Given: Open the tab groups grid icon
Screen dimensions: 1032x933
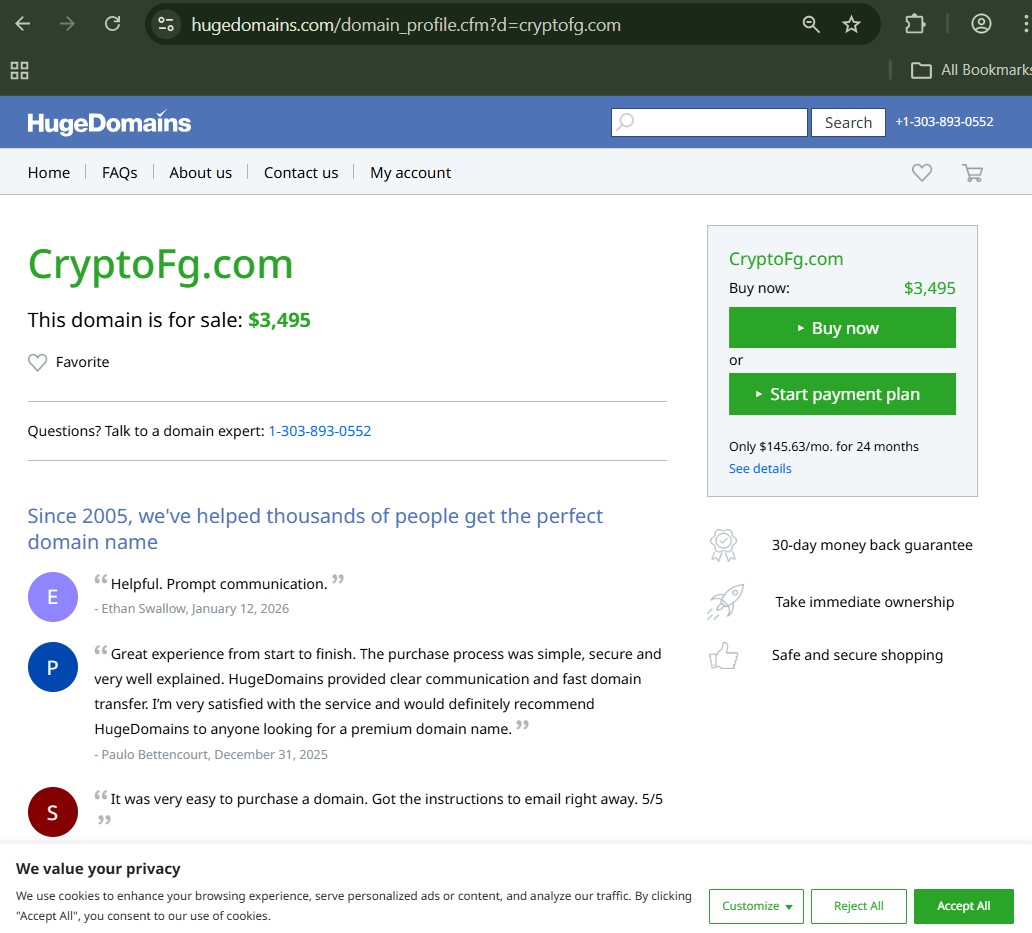Looking at the screenshot, I should click(19, 70).
